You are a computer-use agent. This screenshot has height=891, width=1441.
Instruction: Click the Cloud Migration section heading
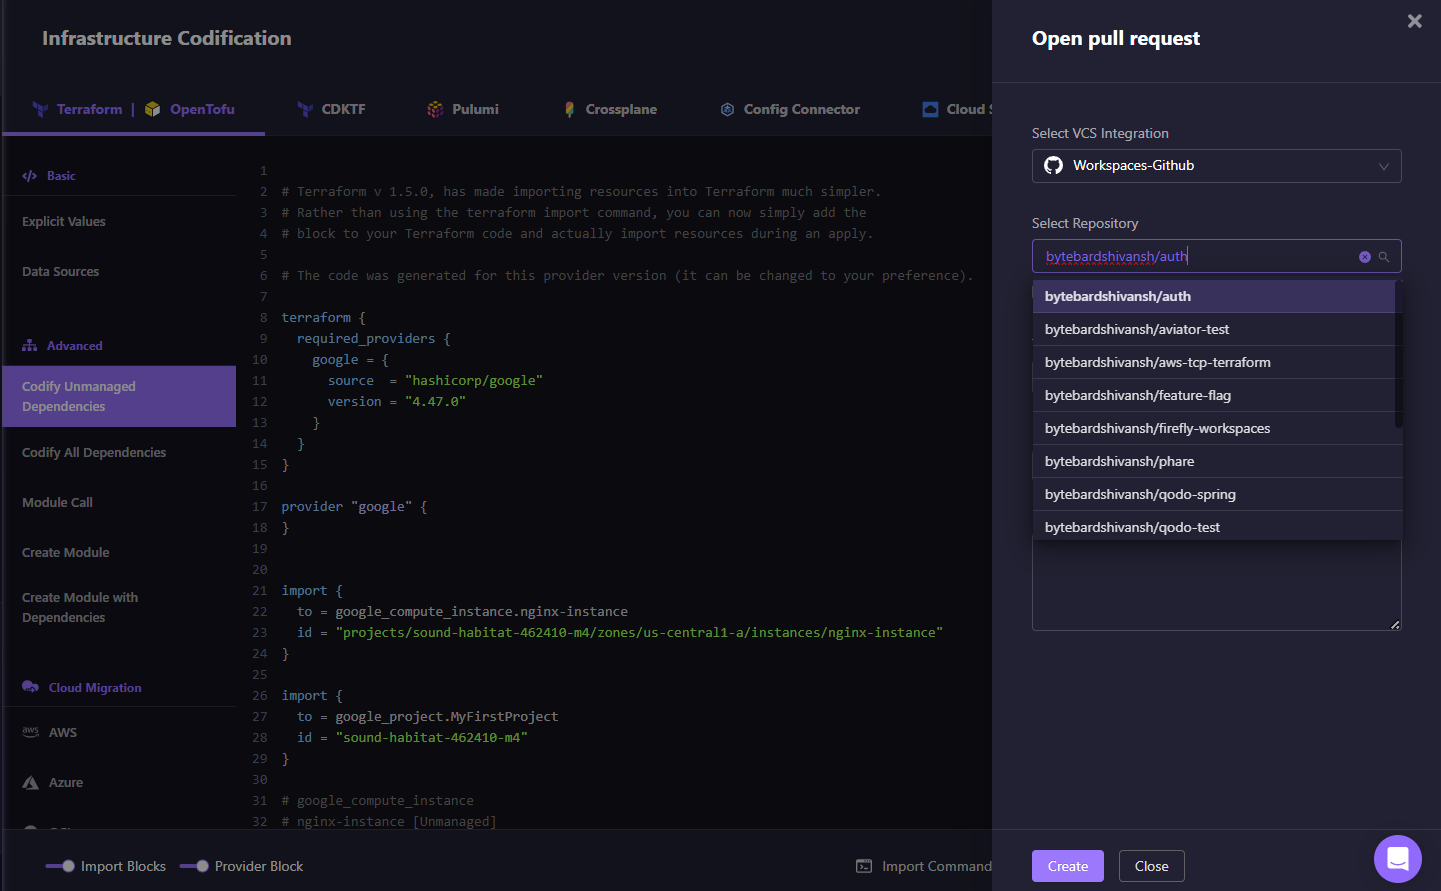point(95,688)
